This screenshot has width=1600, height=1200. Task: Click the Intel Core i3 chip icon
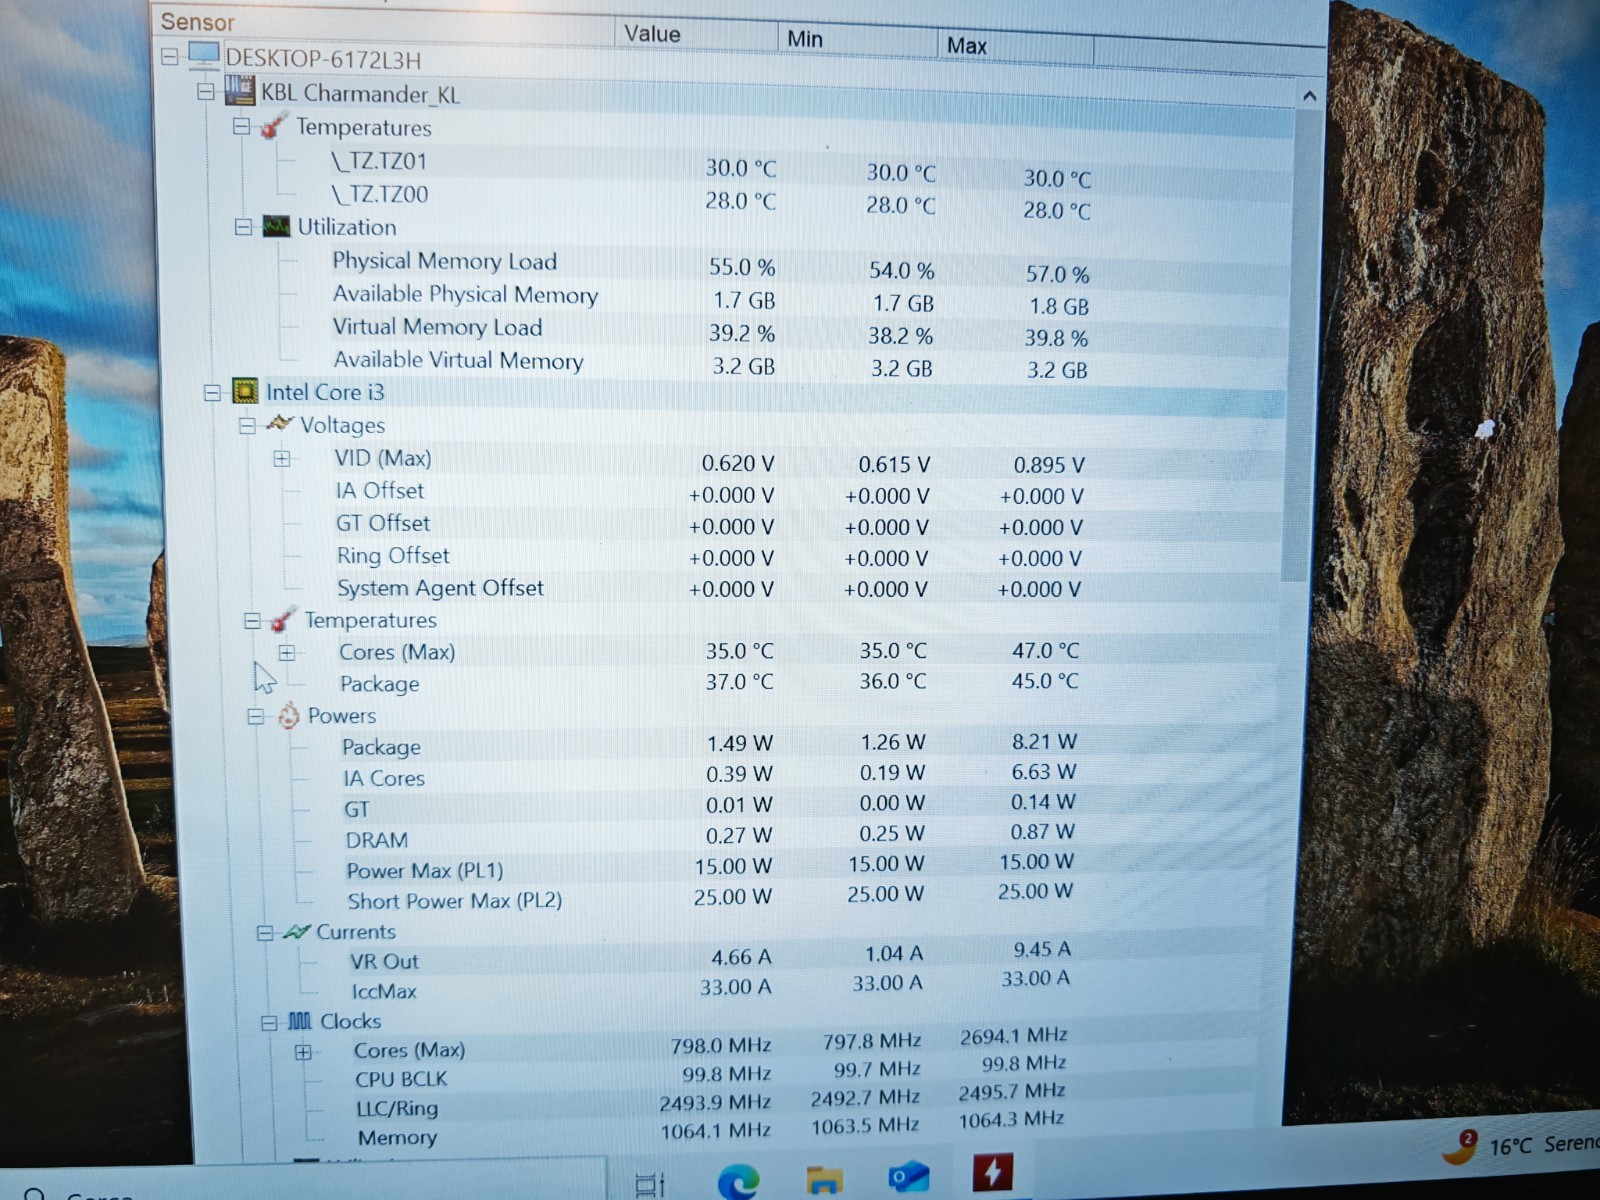click(x=245, y=391)
